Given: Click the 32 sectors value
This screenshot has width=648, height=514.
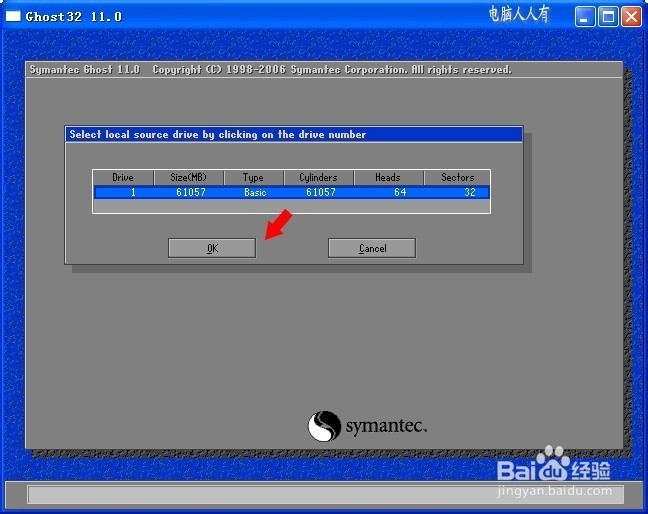Looking at the screenshot, I should click(469, 192).
